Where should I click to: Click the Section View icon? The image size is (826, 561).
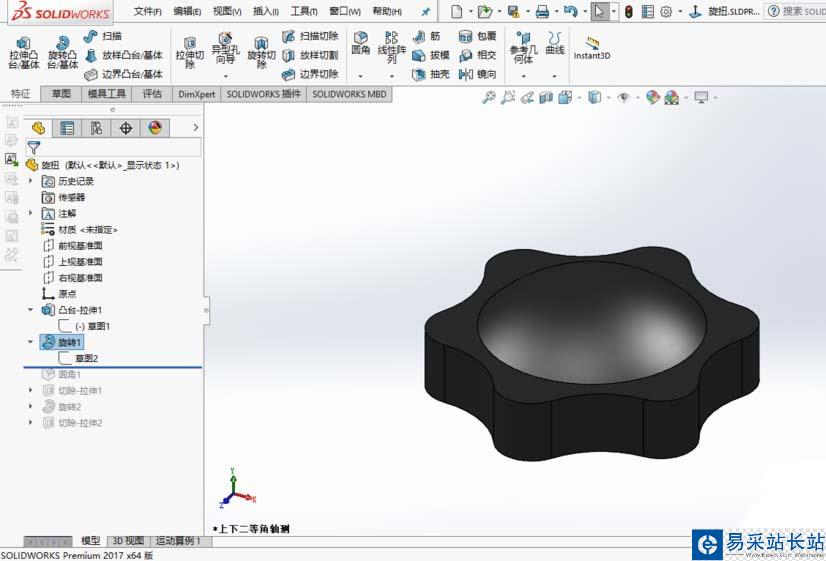click(x=546, y=97)
